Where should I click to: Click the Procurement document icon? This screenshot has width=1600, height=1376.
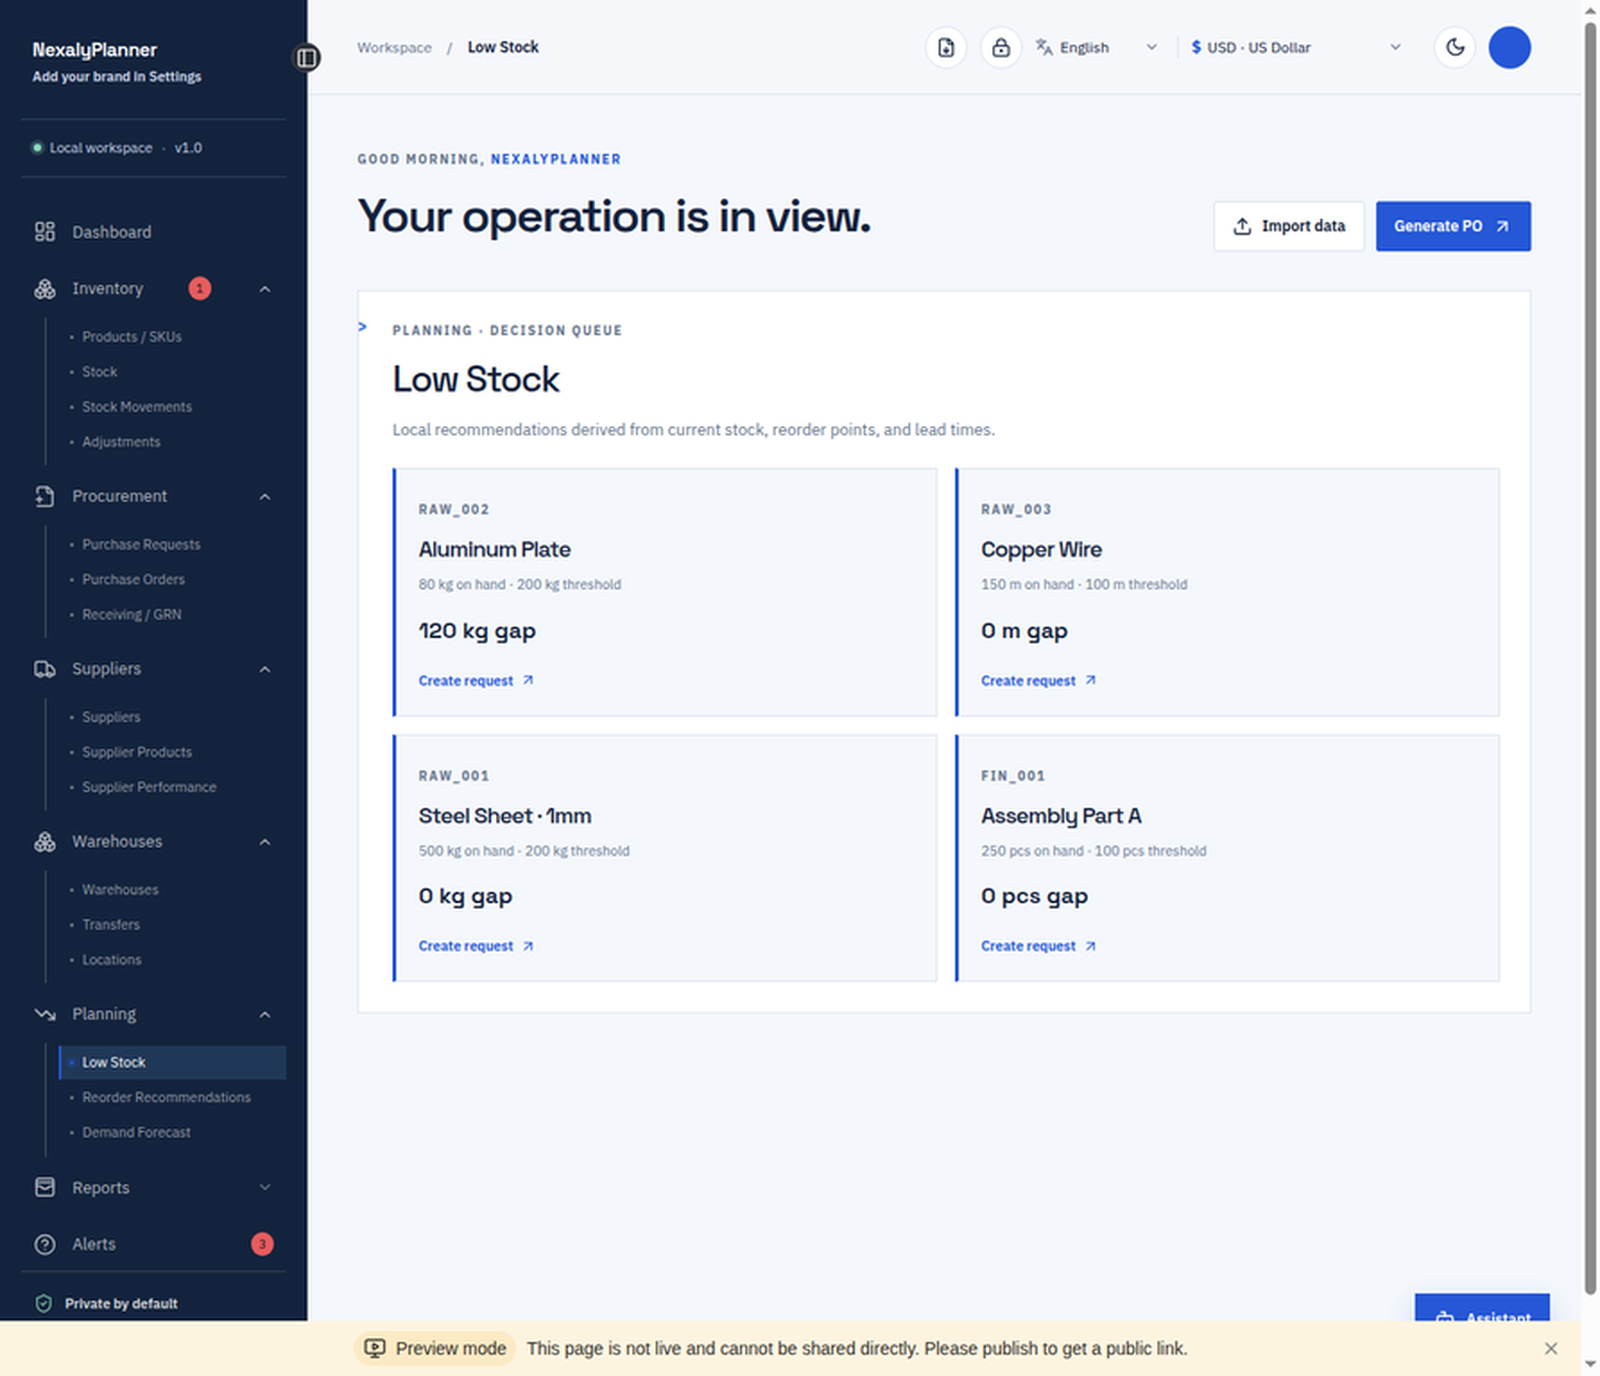(x=45, y=496)
